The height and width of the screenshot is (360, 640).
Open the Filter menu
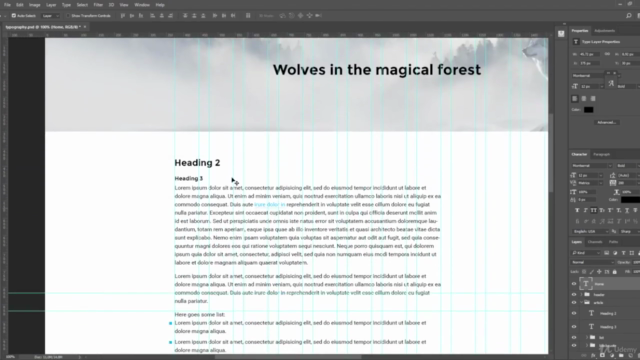click(x=98, y=5)
